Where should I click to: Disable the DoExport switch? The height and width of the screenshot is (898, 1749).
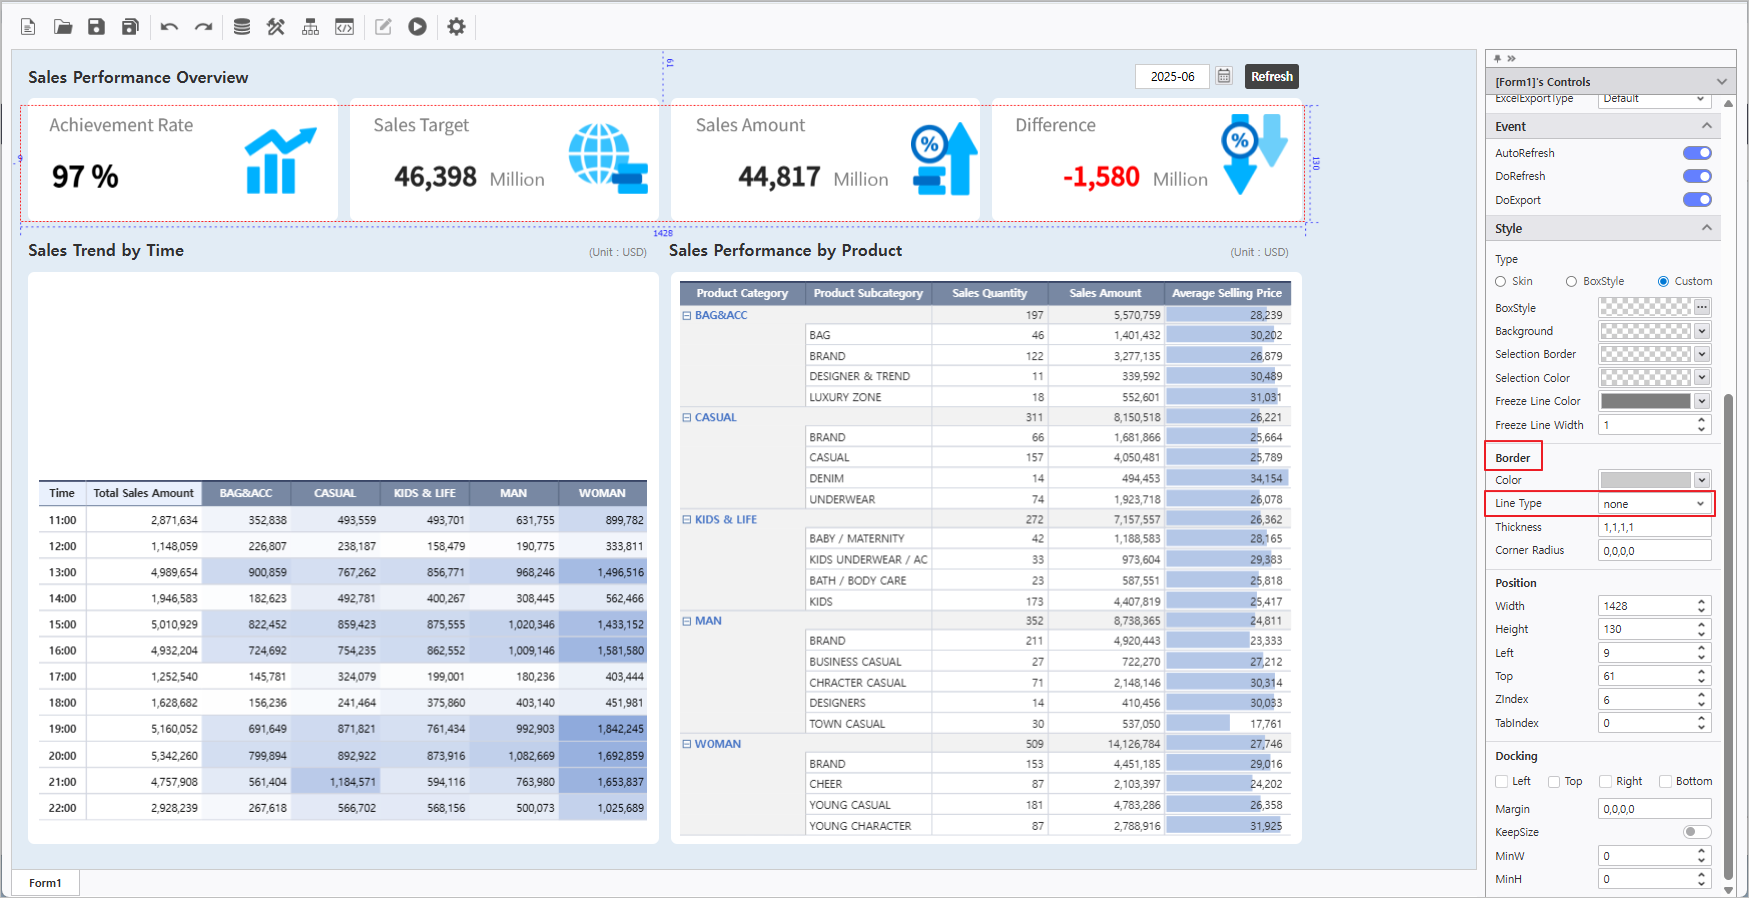(1696, 200)
